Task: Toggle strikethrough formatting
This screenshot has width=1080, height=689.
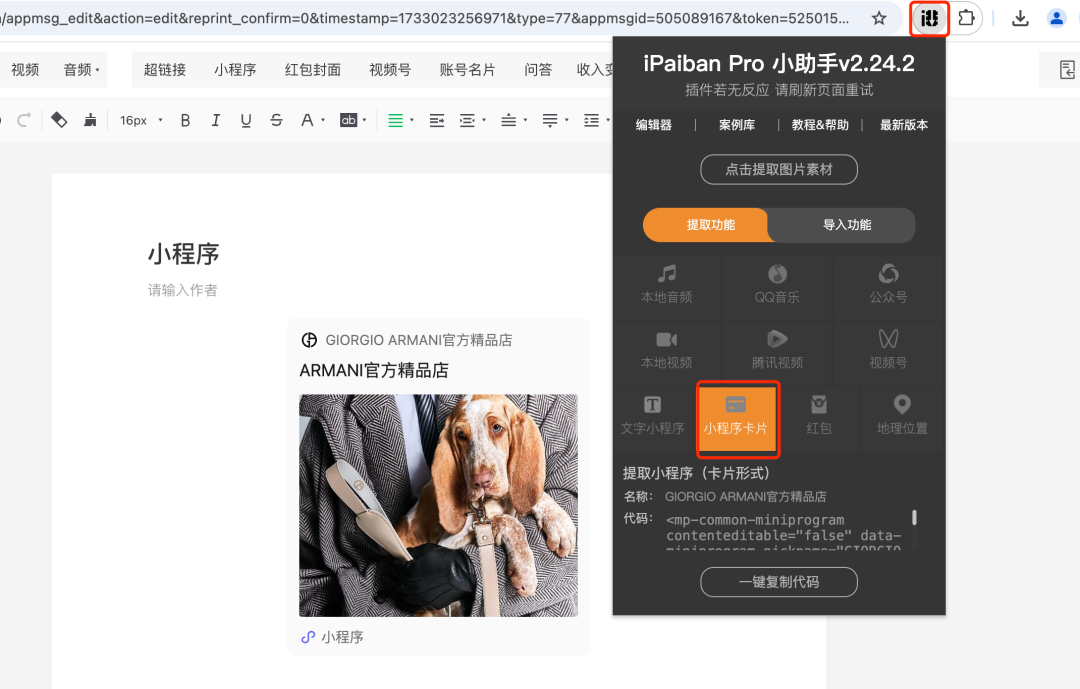Action: pos(276,121)
